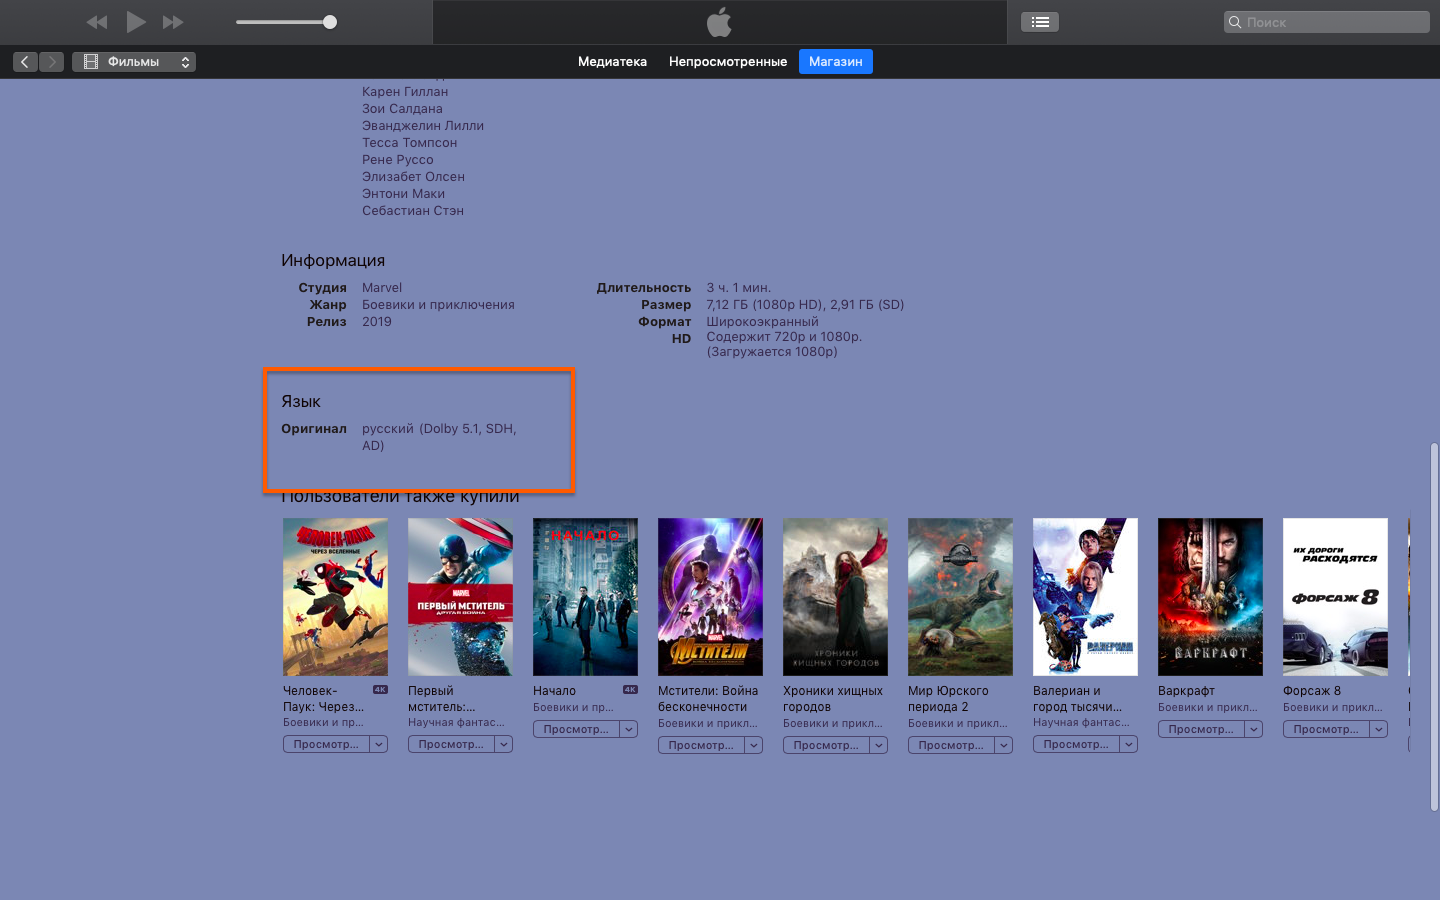
Task: Click the Fast-forward icon
Action: coord(175,21)
